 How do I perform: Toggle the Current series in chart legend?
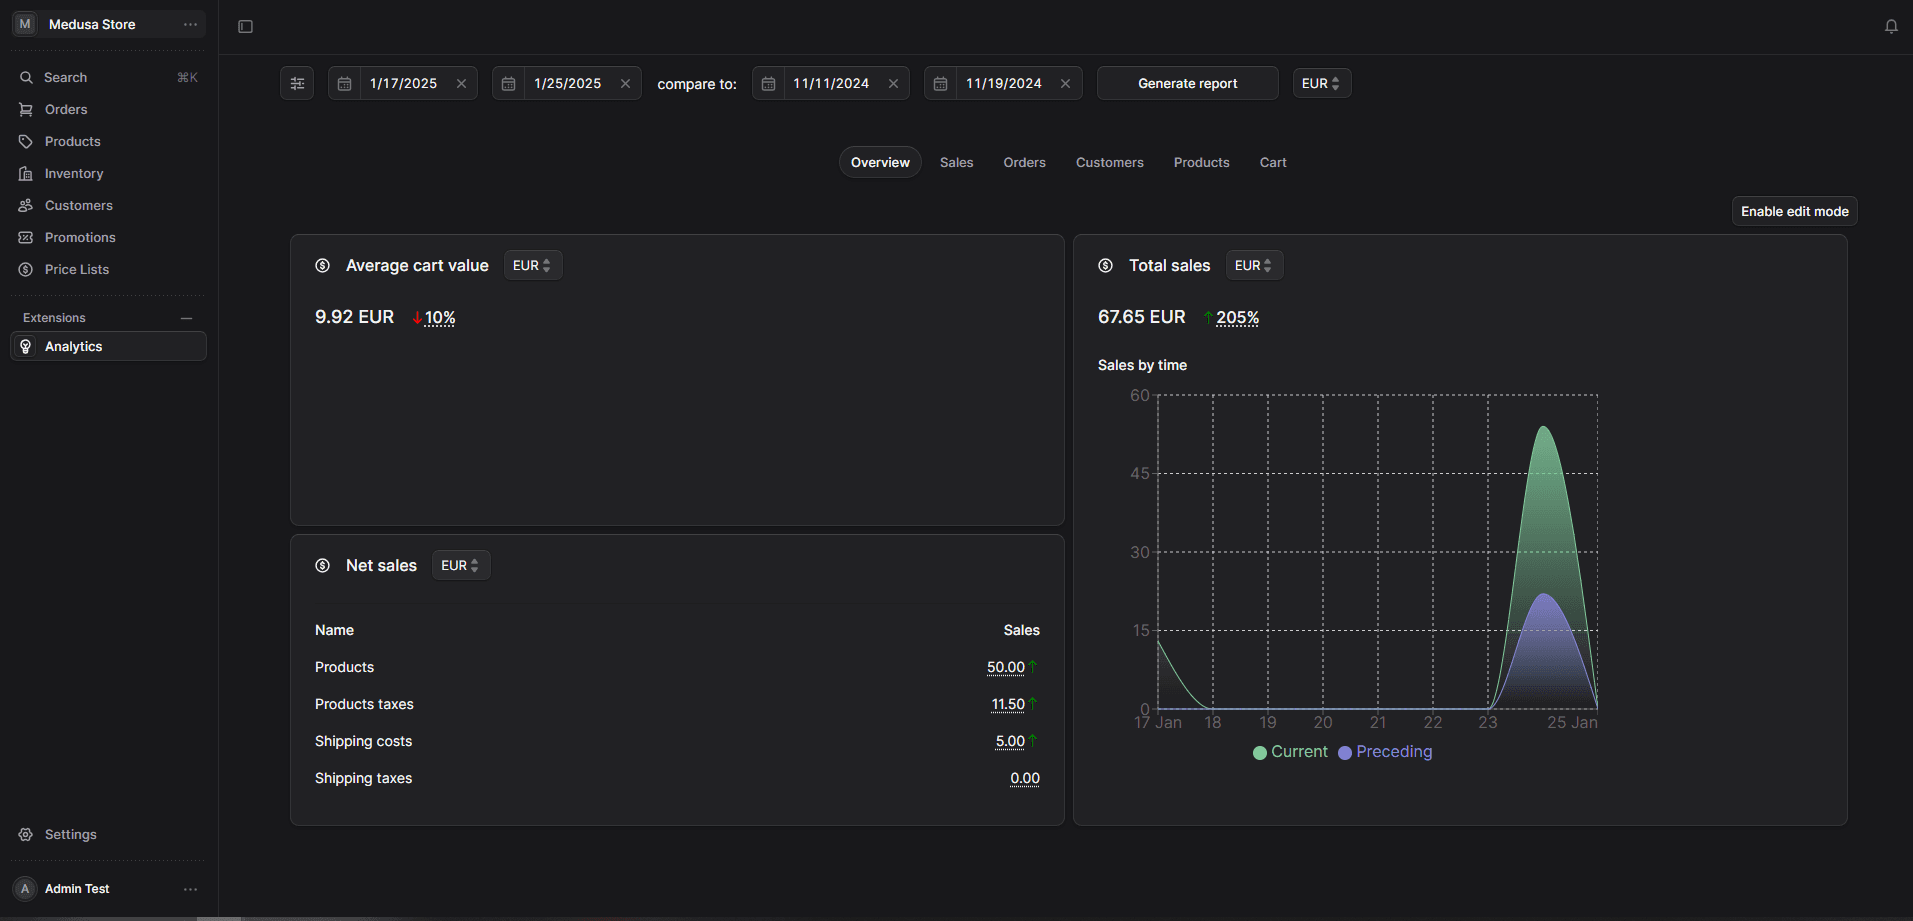[1290, 752]
